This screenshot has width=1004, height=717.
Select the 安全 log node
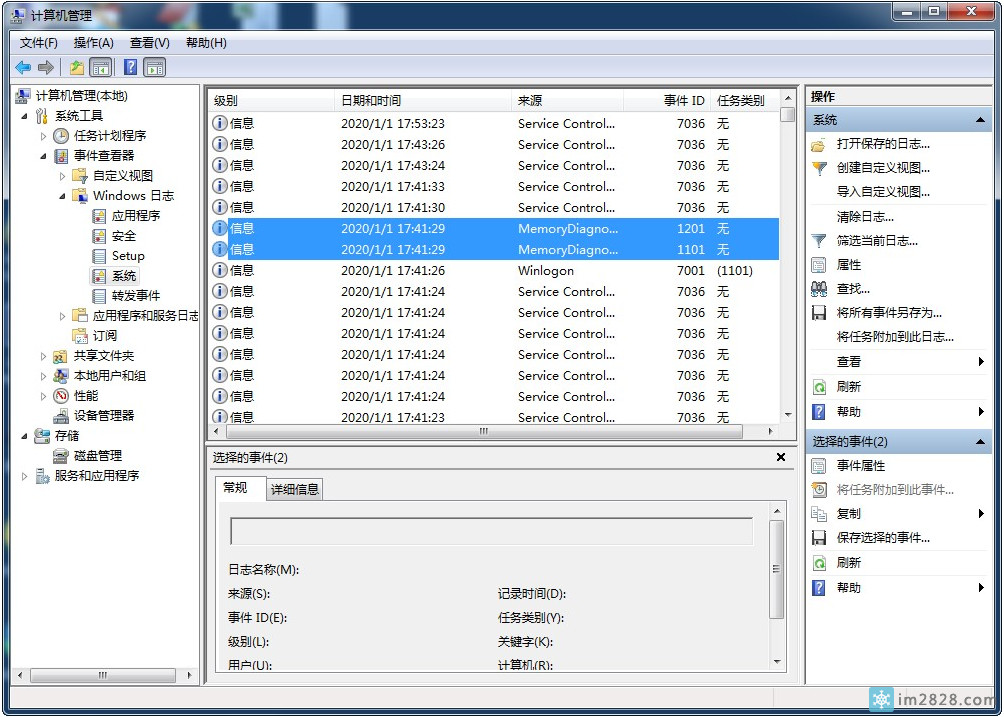(123, 236)
